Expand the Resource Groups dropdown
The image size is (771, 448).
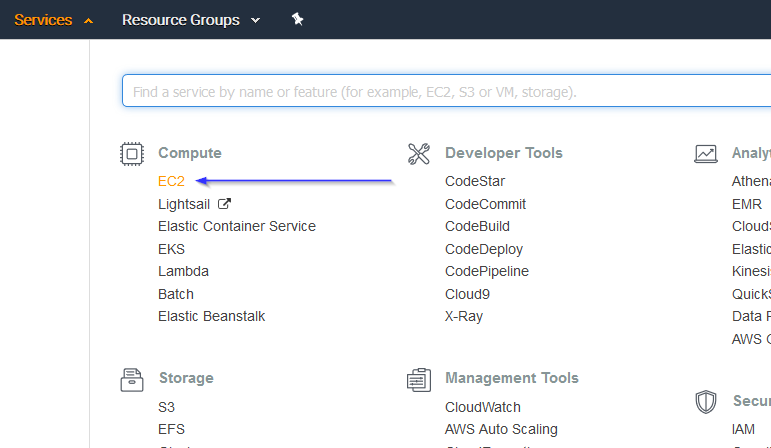[x=191, y=20]
